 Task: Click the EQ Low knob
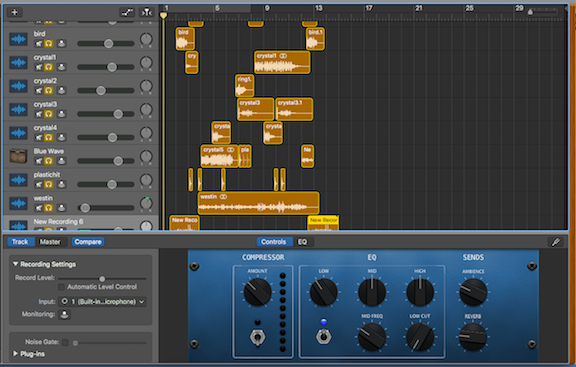point(324,292)
